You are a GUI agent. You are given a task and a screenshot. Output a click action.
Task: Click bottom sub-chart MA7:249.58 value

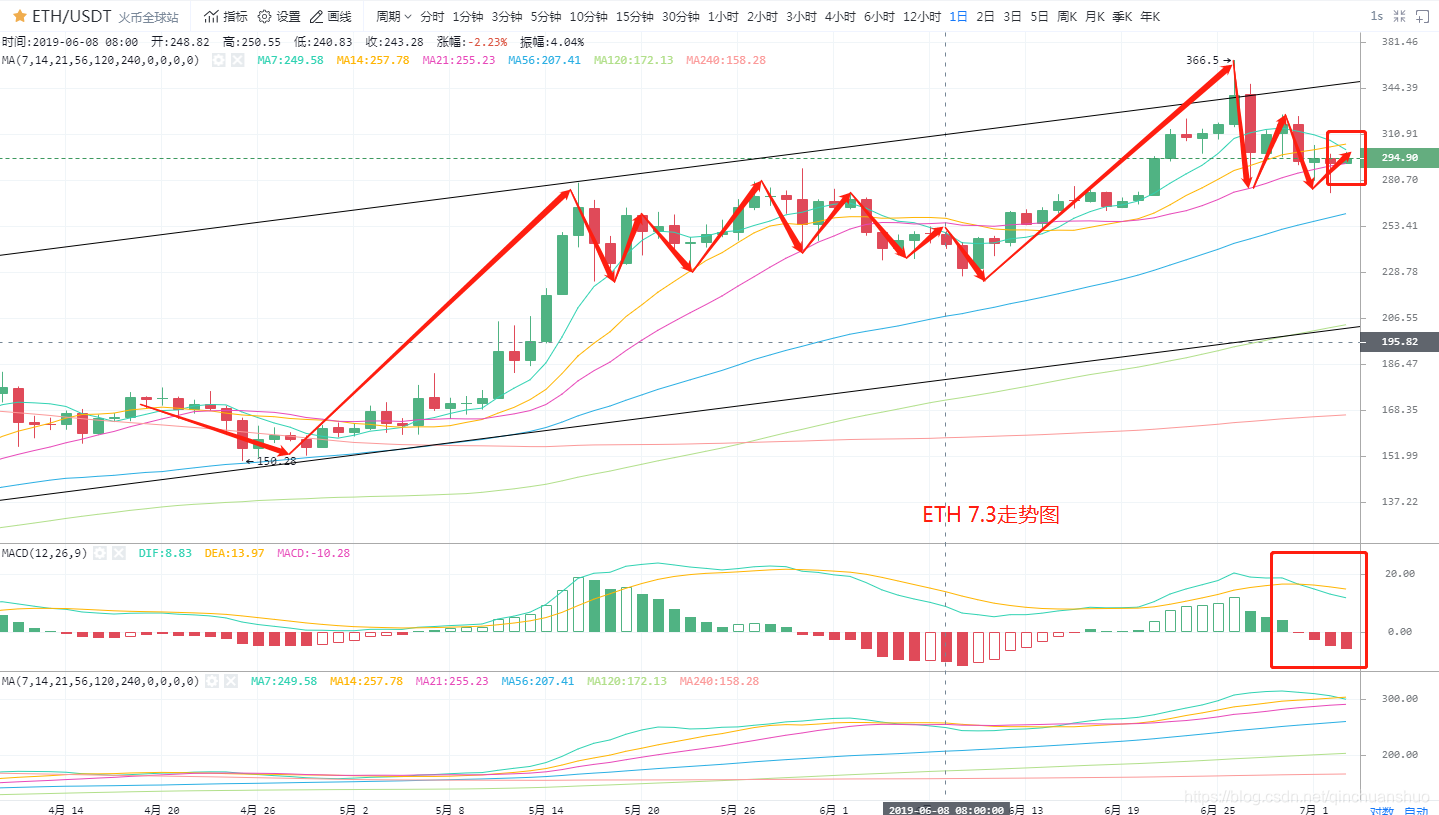coord(284,681)
